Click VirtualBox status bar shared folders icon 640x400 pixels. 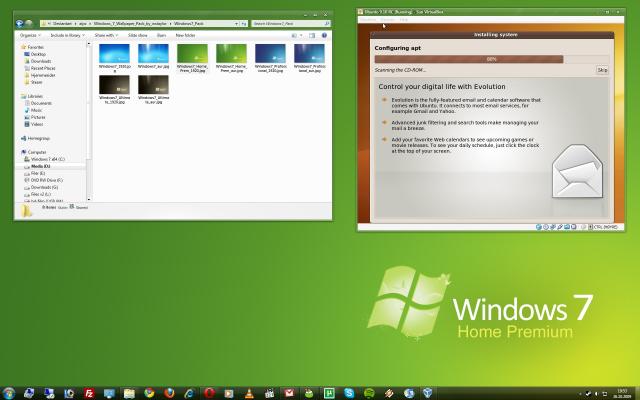point(567,227)
